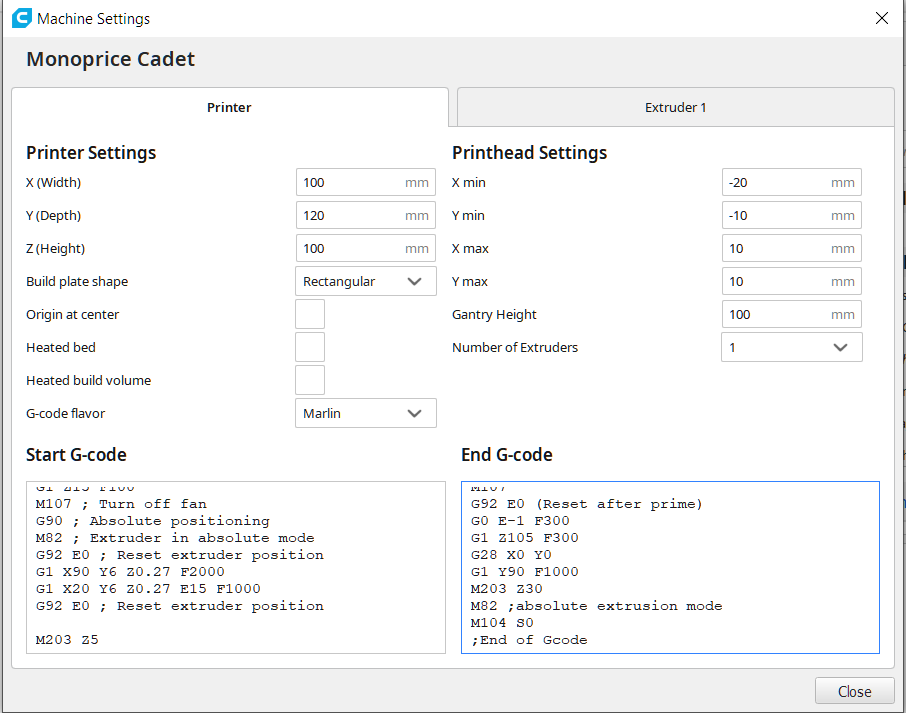Click 'G1 Z105 F300' line in End G-code

click(x=525, y=538)
